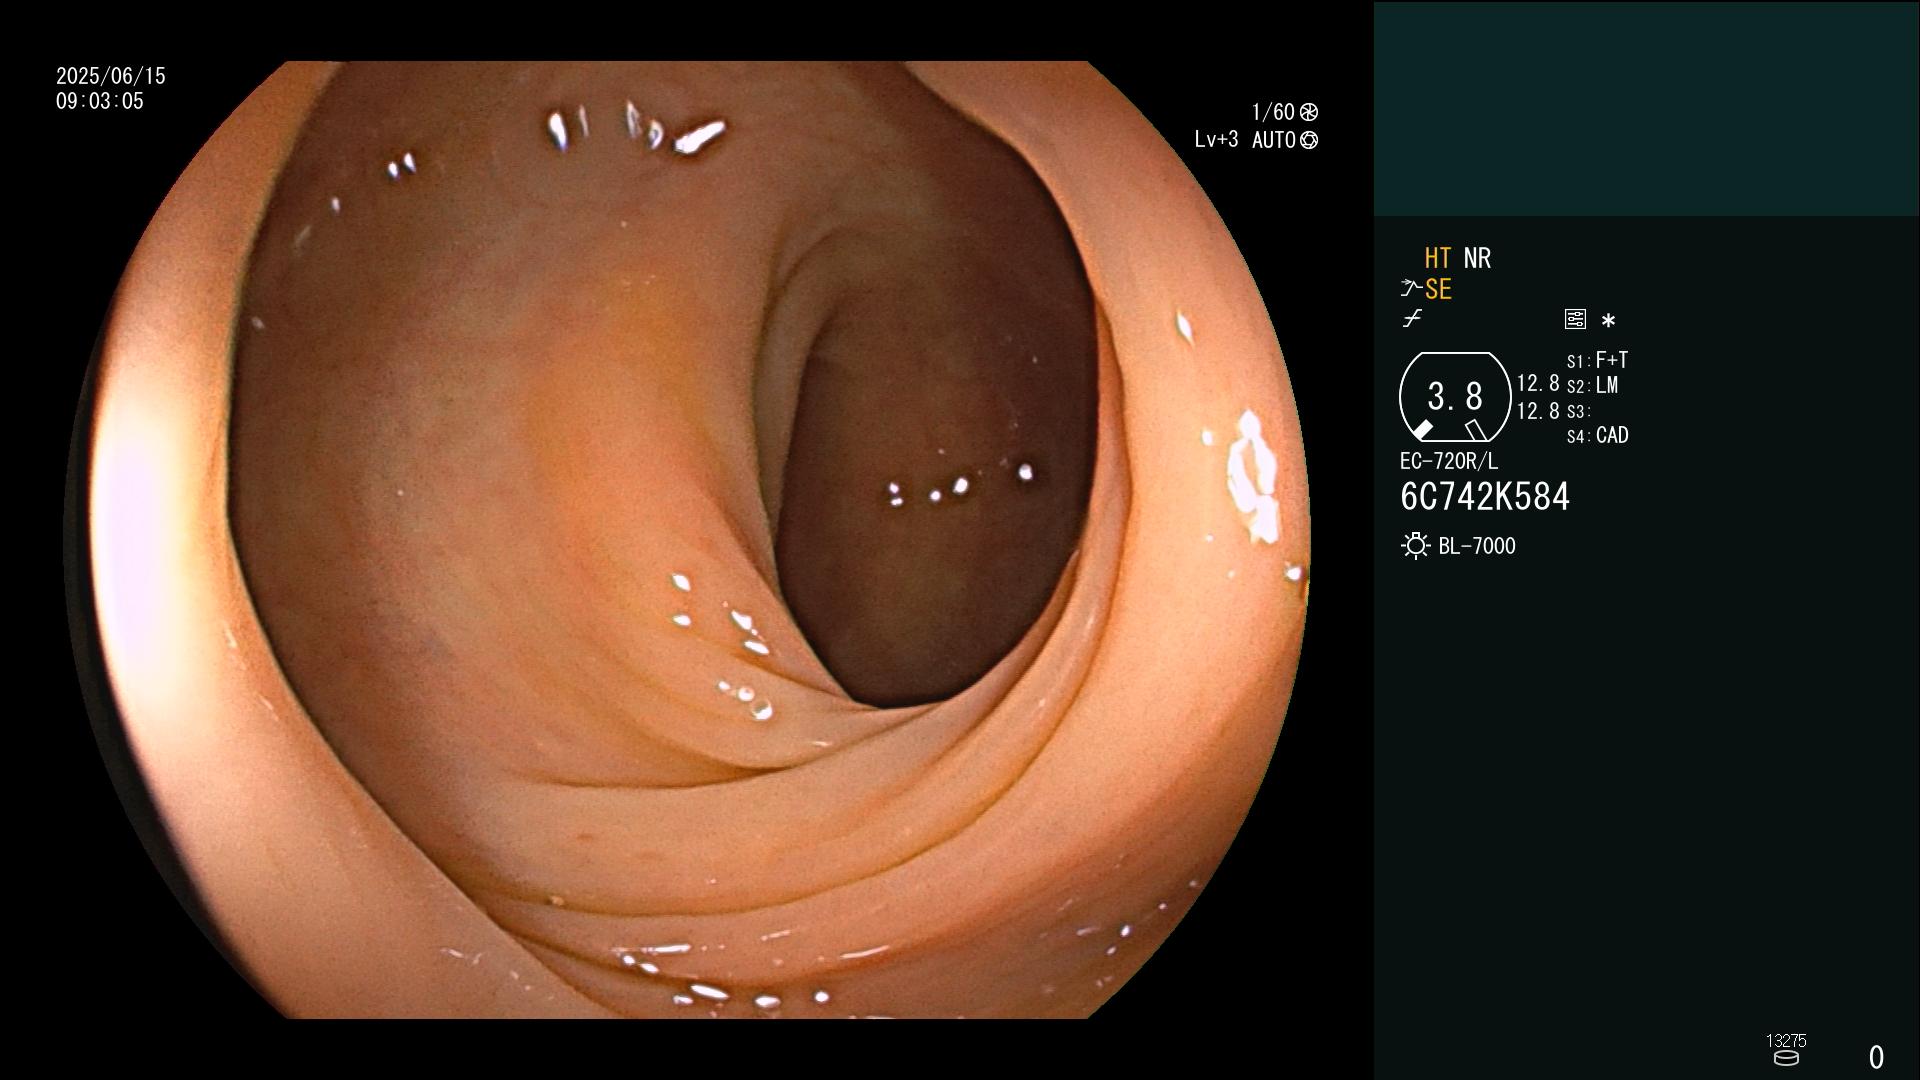This screenshot has width=1920, height=1080.
Task: Click the 1/60 shutter speed value
Action: pos(1273,112)
